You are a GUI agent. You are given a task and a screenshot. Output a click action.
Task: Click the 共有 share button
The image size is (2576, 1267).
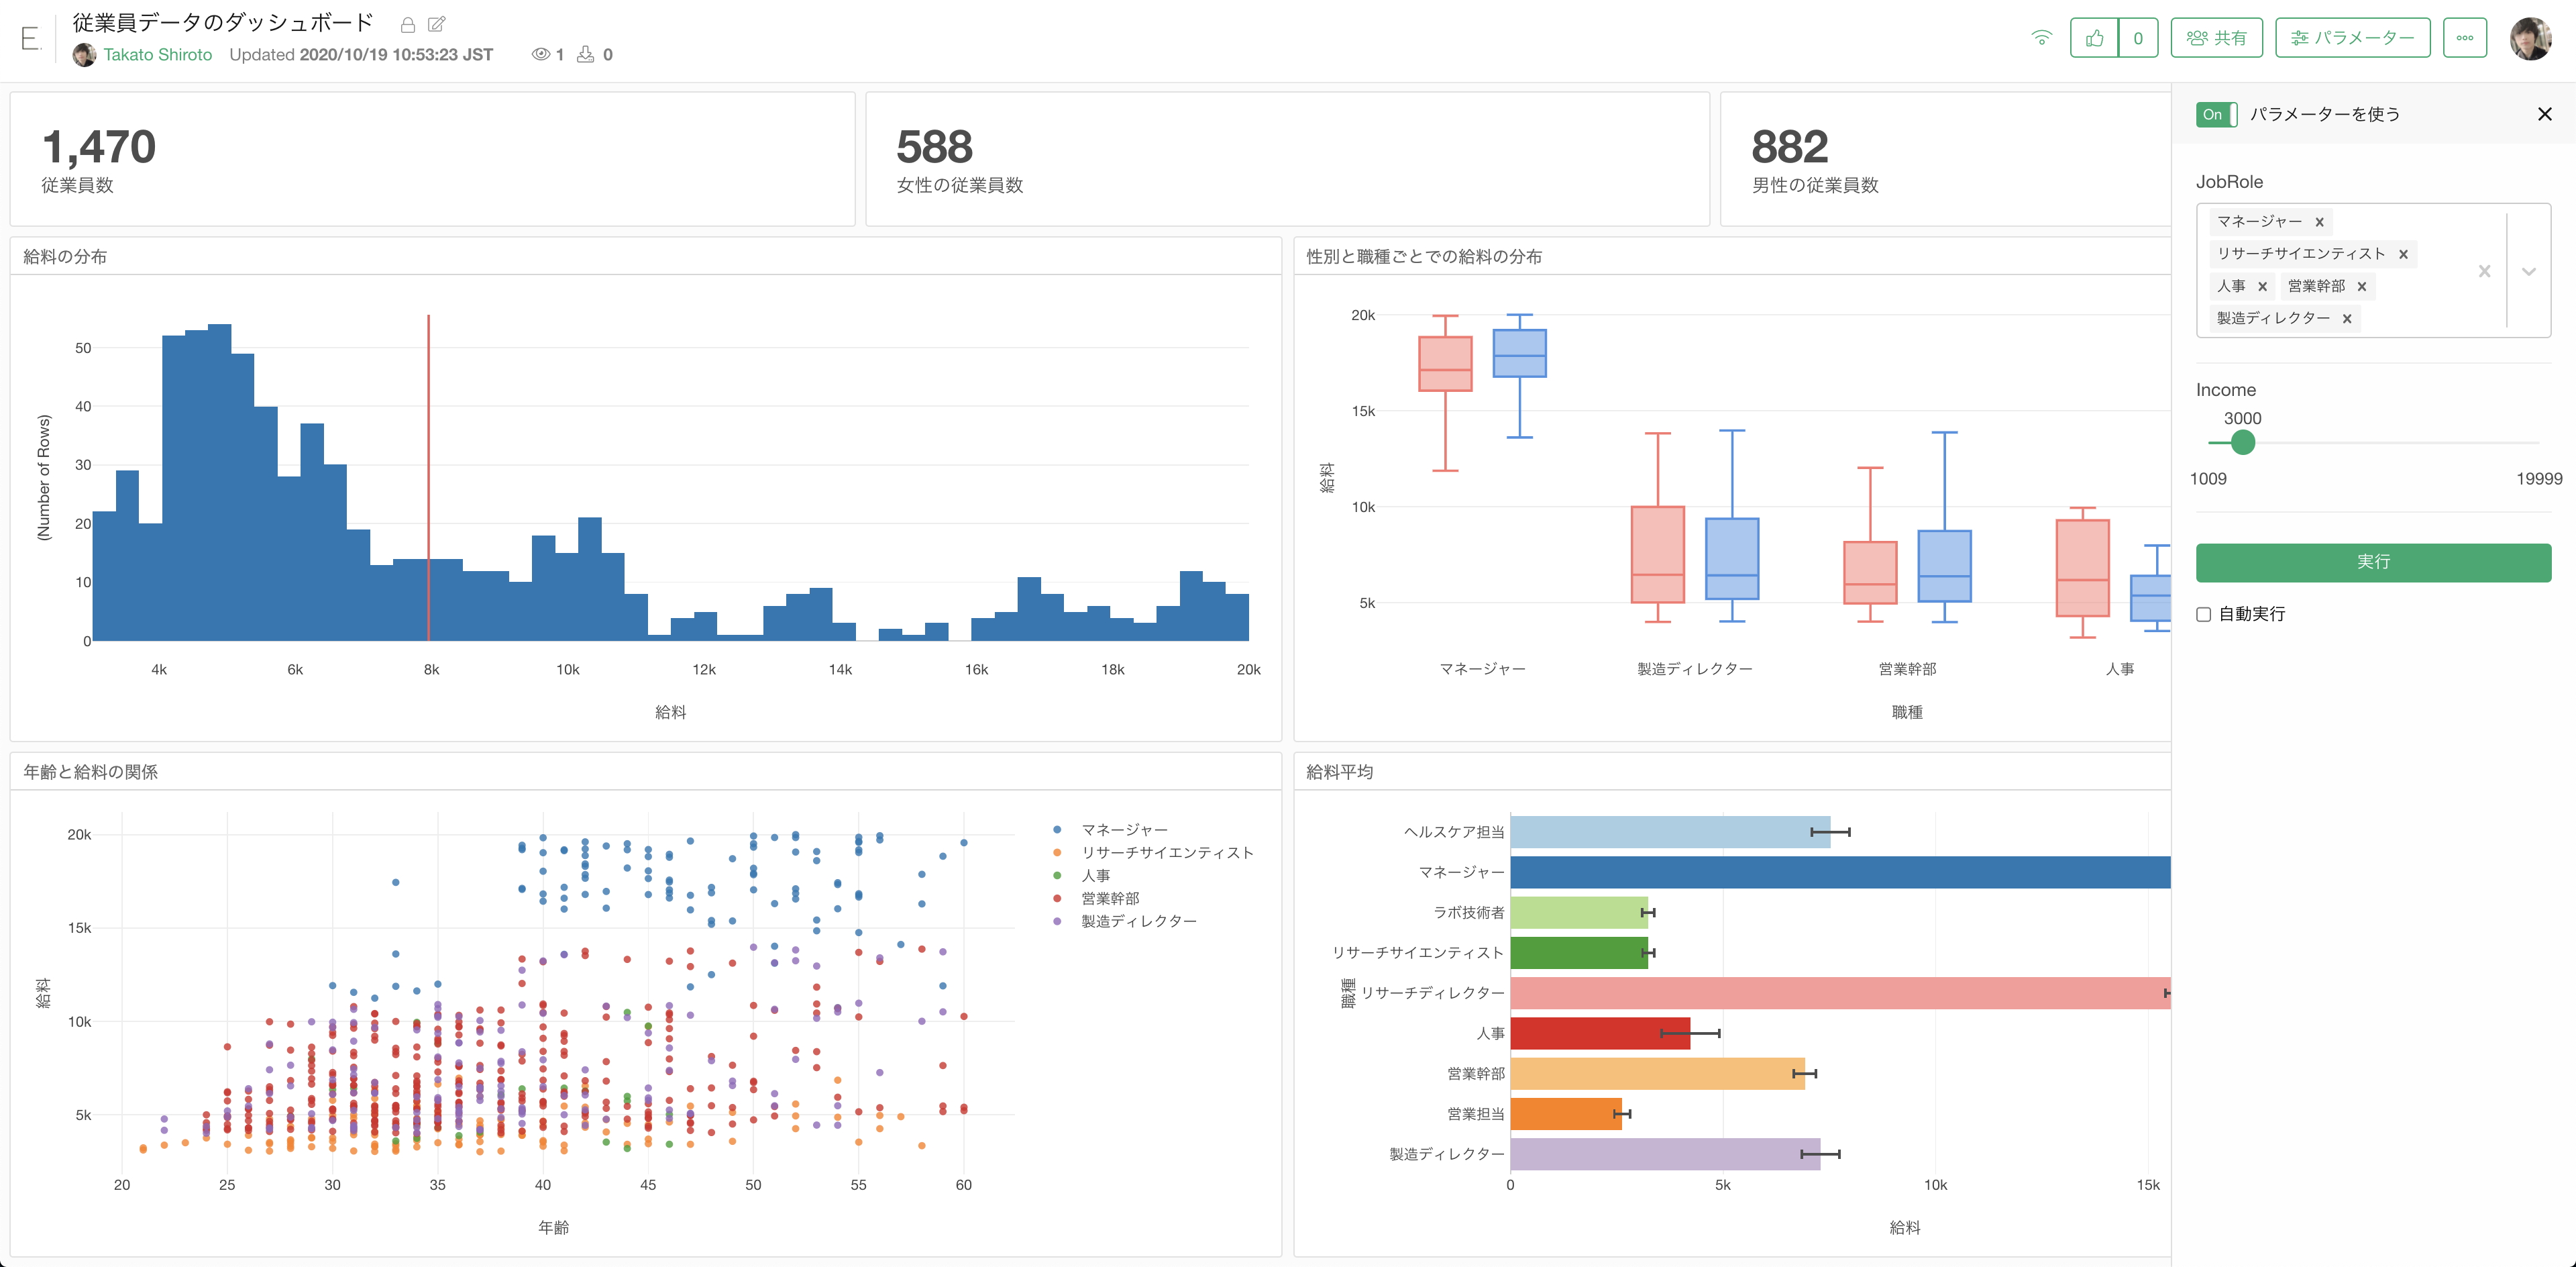(x=2216, y=38)
